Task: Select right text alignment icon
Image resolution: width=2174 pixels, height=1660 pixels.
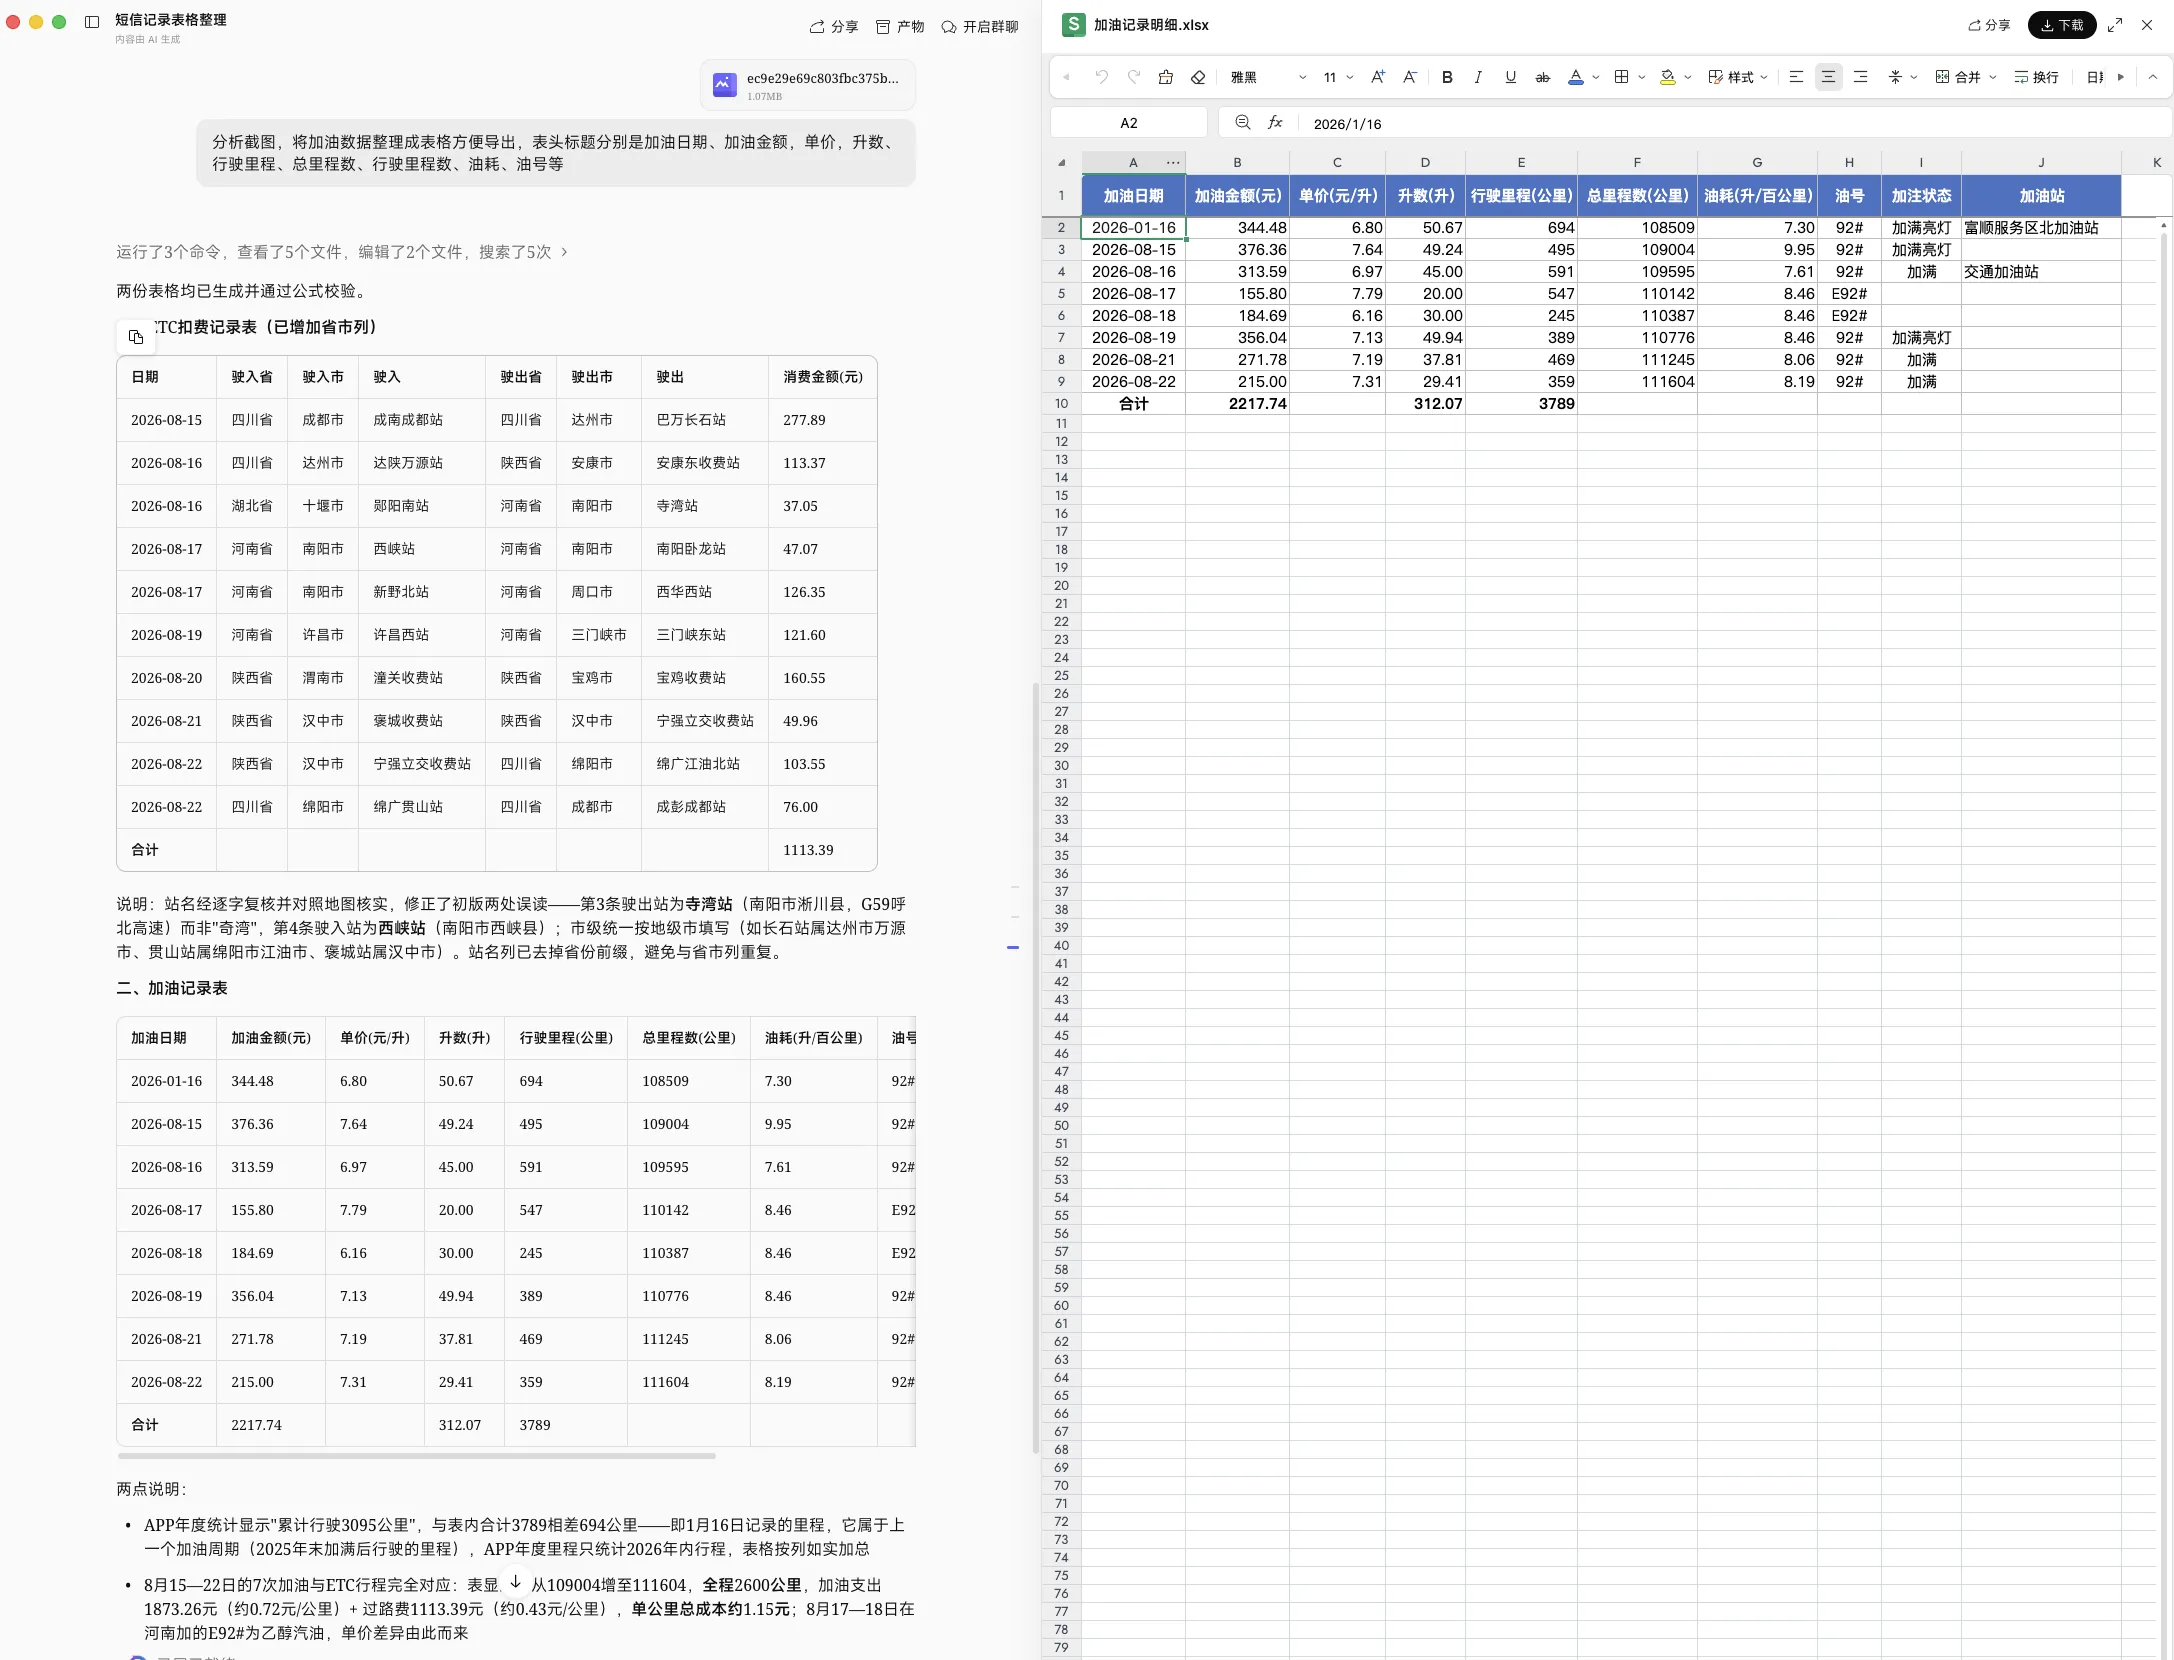Action: coord(1860,77)
